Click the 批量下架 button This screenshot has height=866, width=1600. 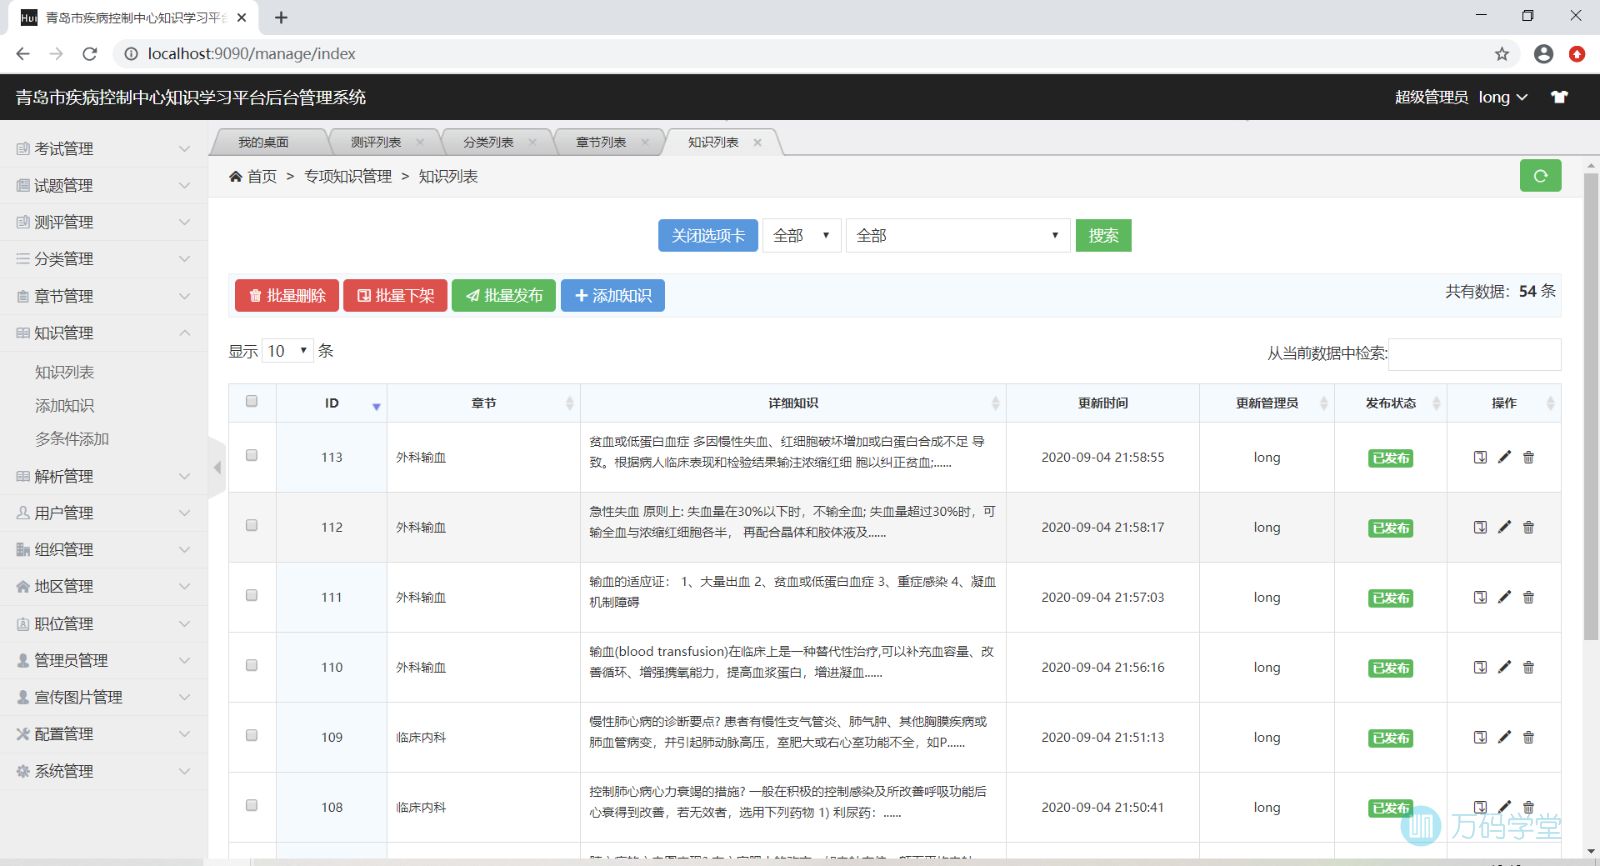395,295
